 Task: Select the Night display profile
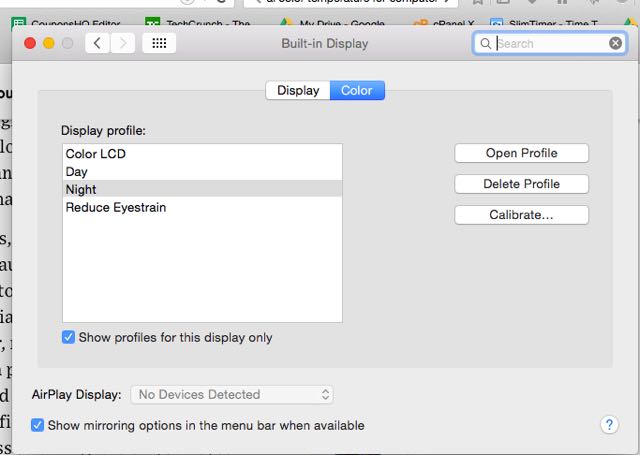point(202,189)
